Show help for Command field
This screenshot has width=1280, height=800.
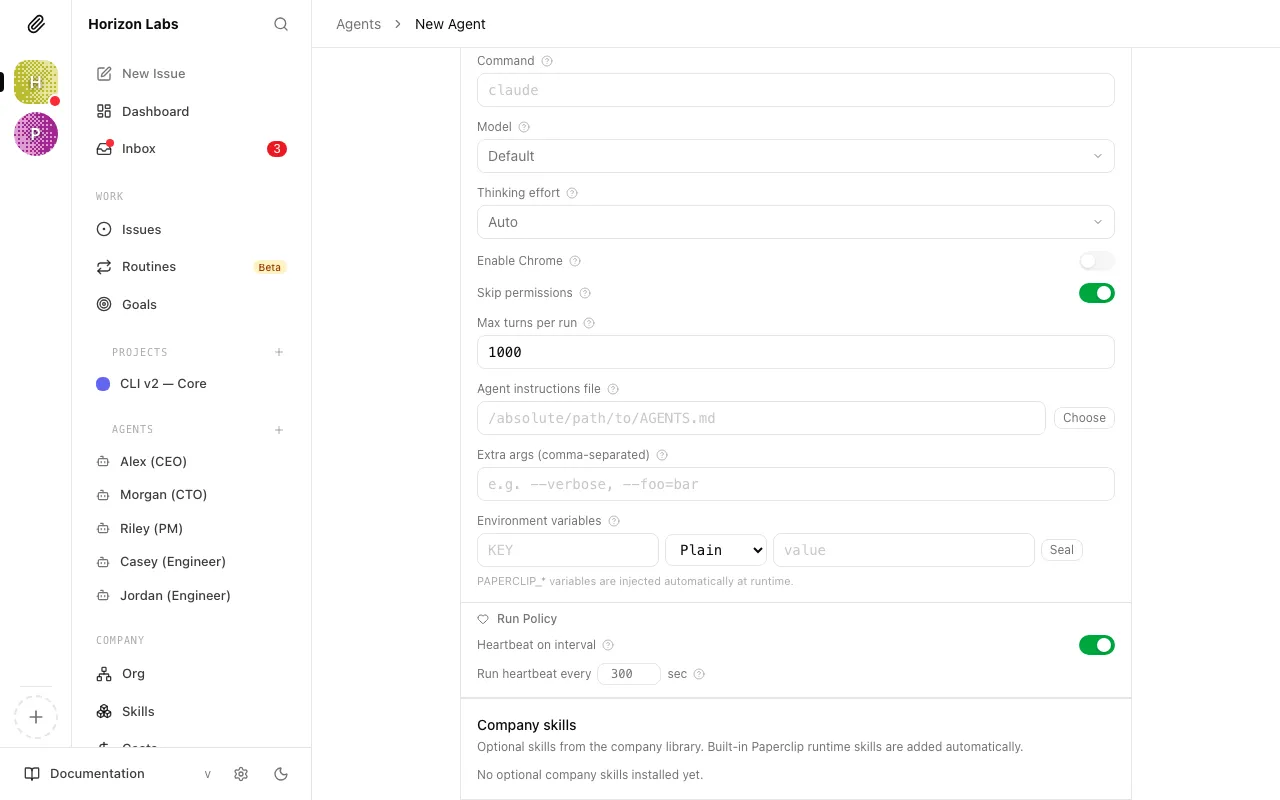pos(547,61)
